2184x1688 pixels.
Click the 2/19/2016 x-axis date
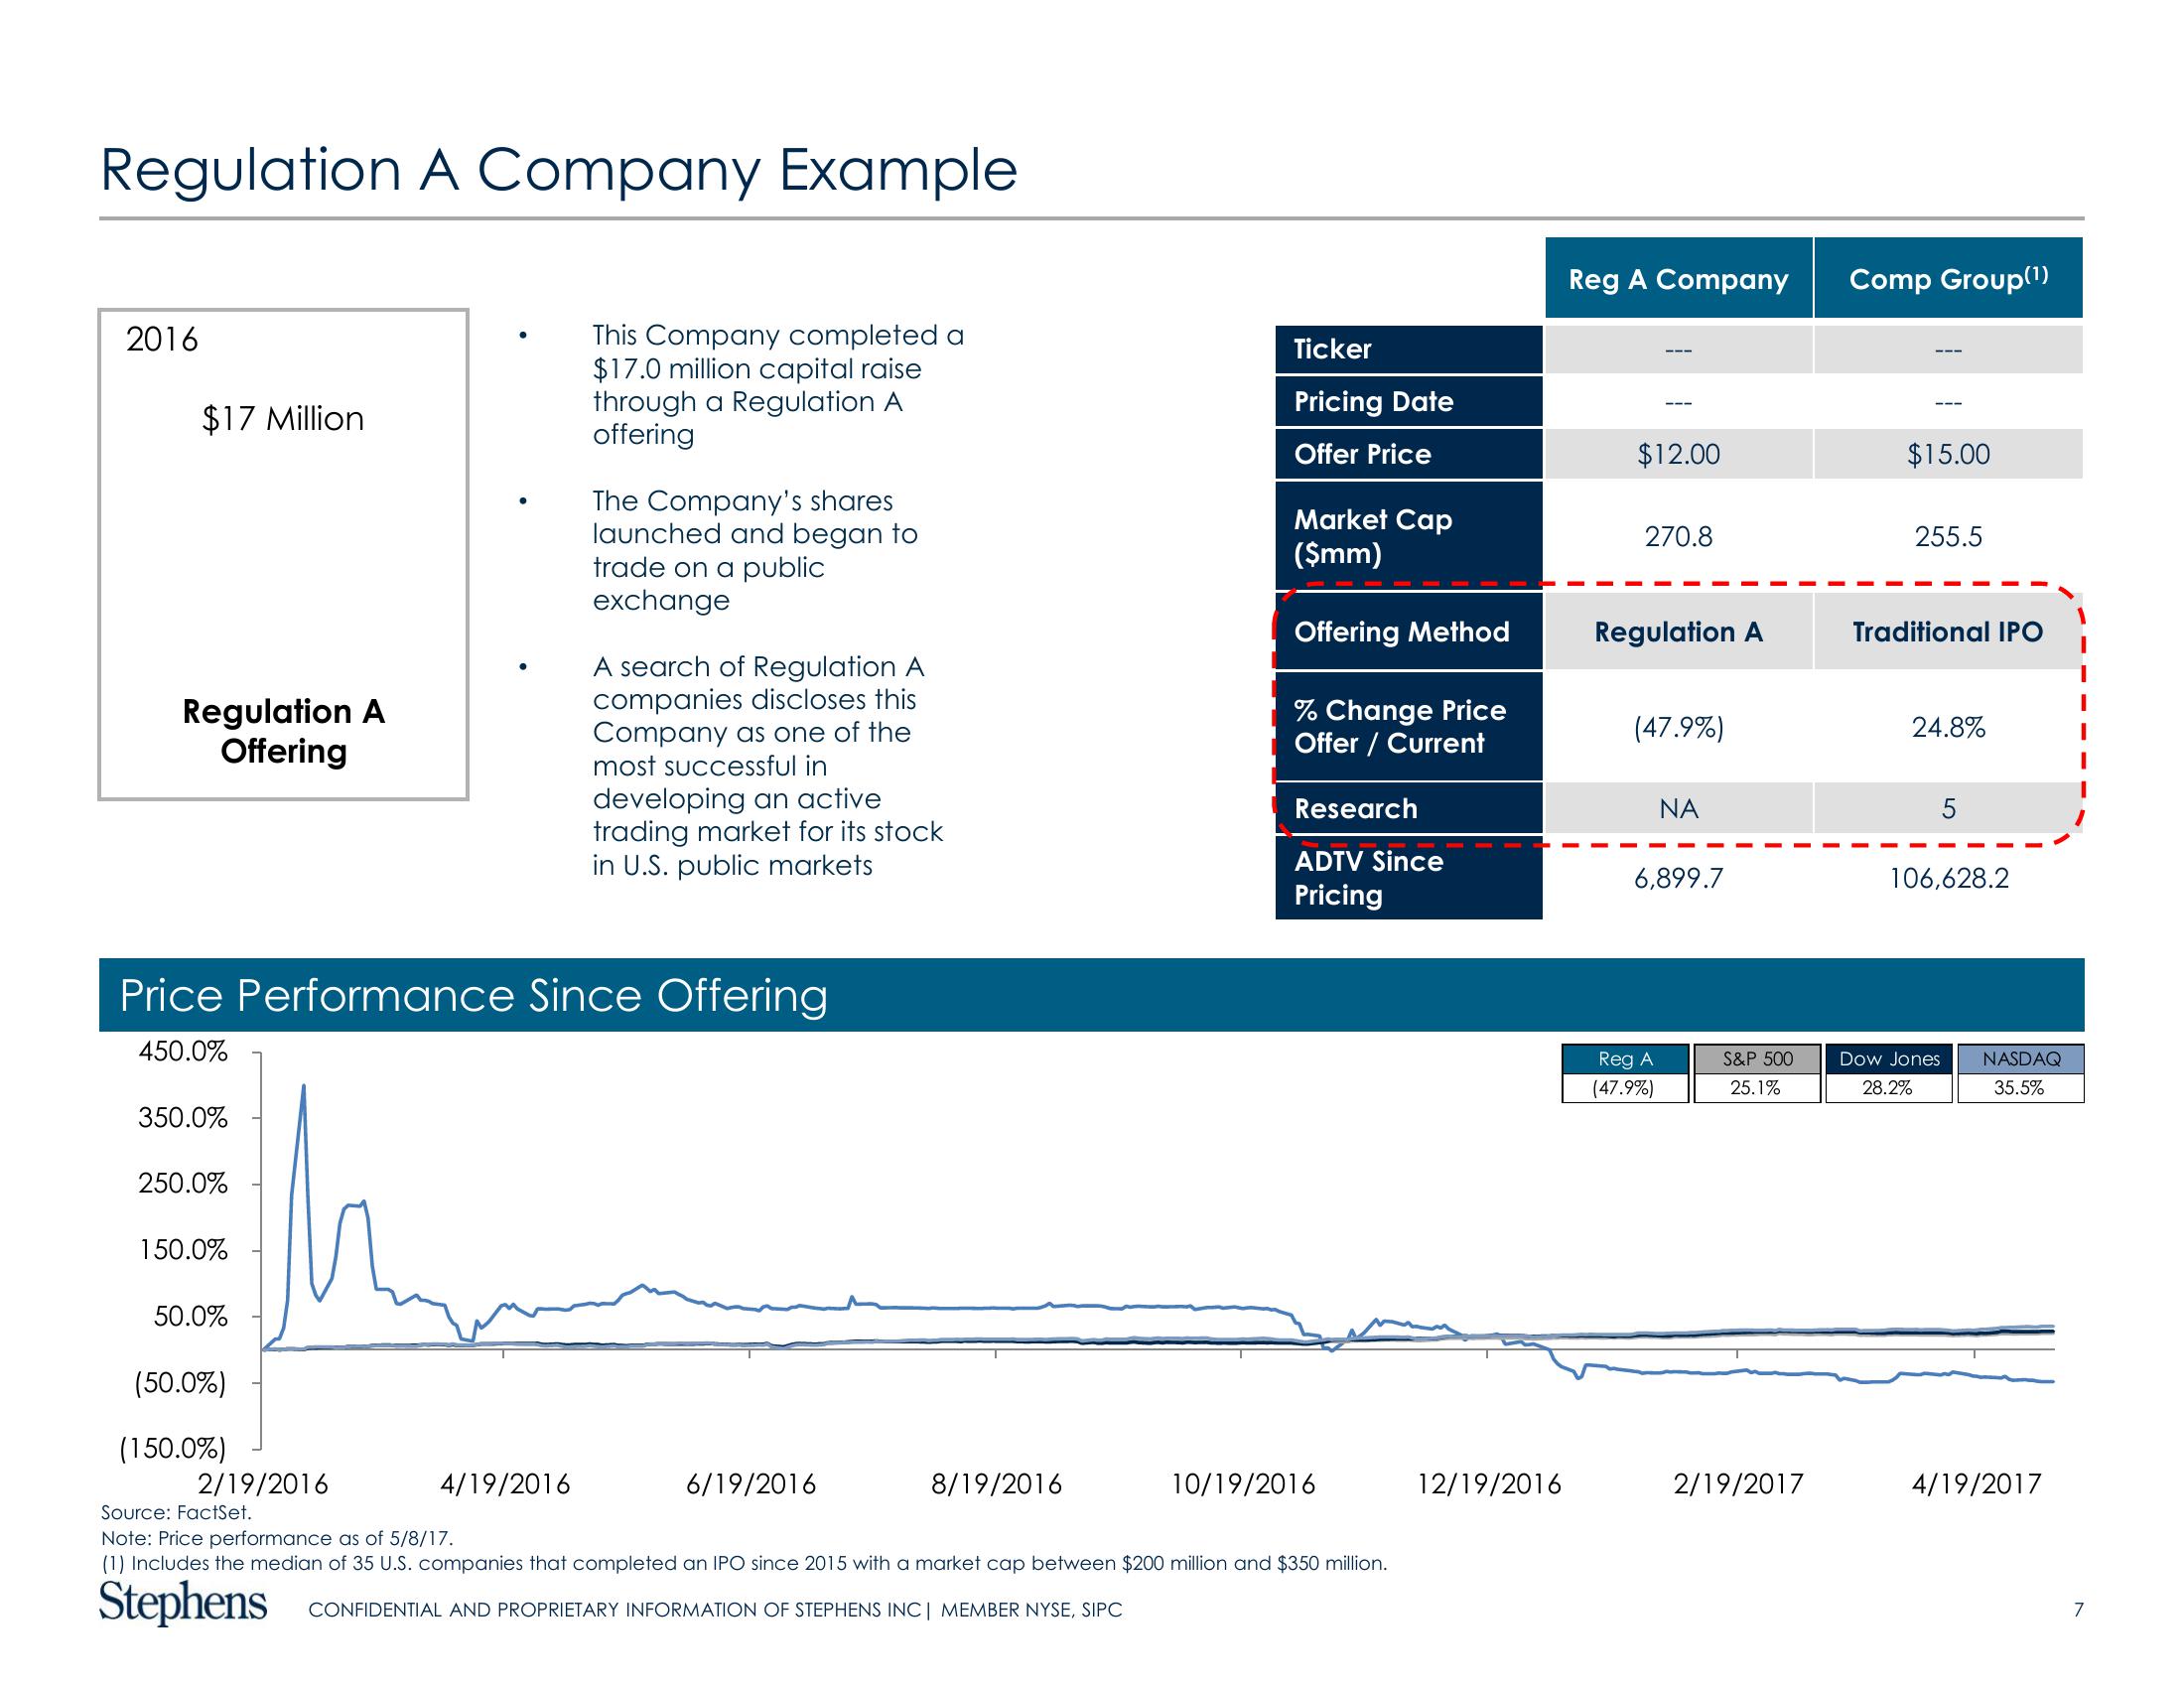point(263,1484)
